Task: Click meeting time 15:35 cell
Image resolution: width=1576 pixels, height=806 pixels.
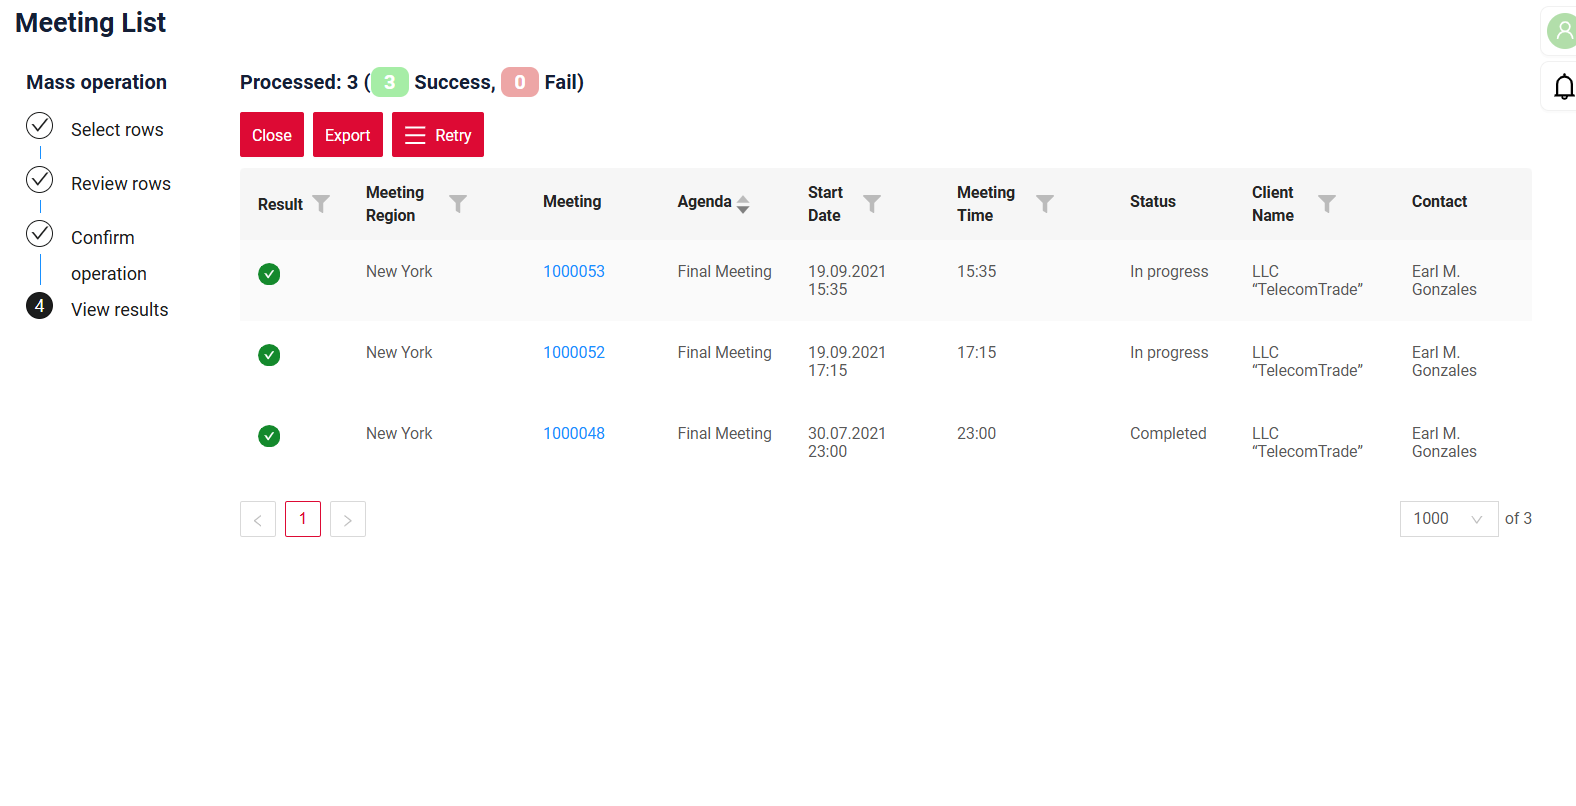Action: (977, 272)
